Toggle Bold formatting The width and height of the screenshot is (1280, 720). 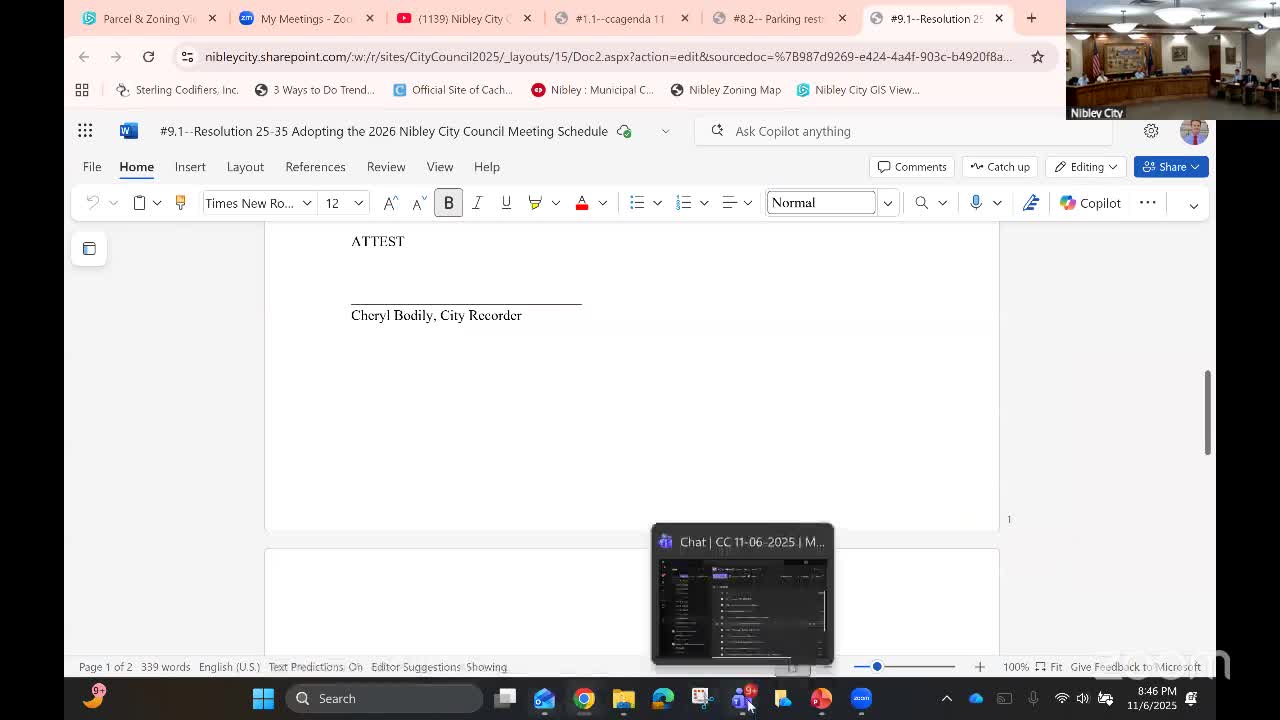click(448, 203)
